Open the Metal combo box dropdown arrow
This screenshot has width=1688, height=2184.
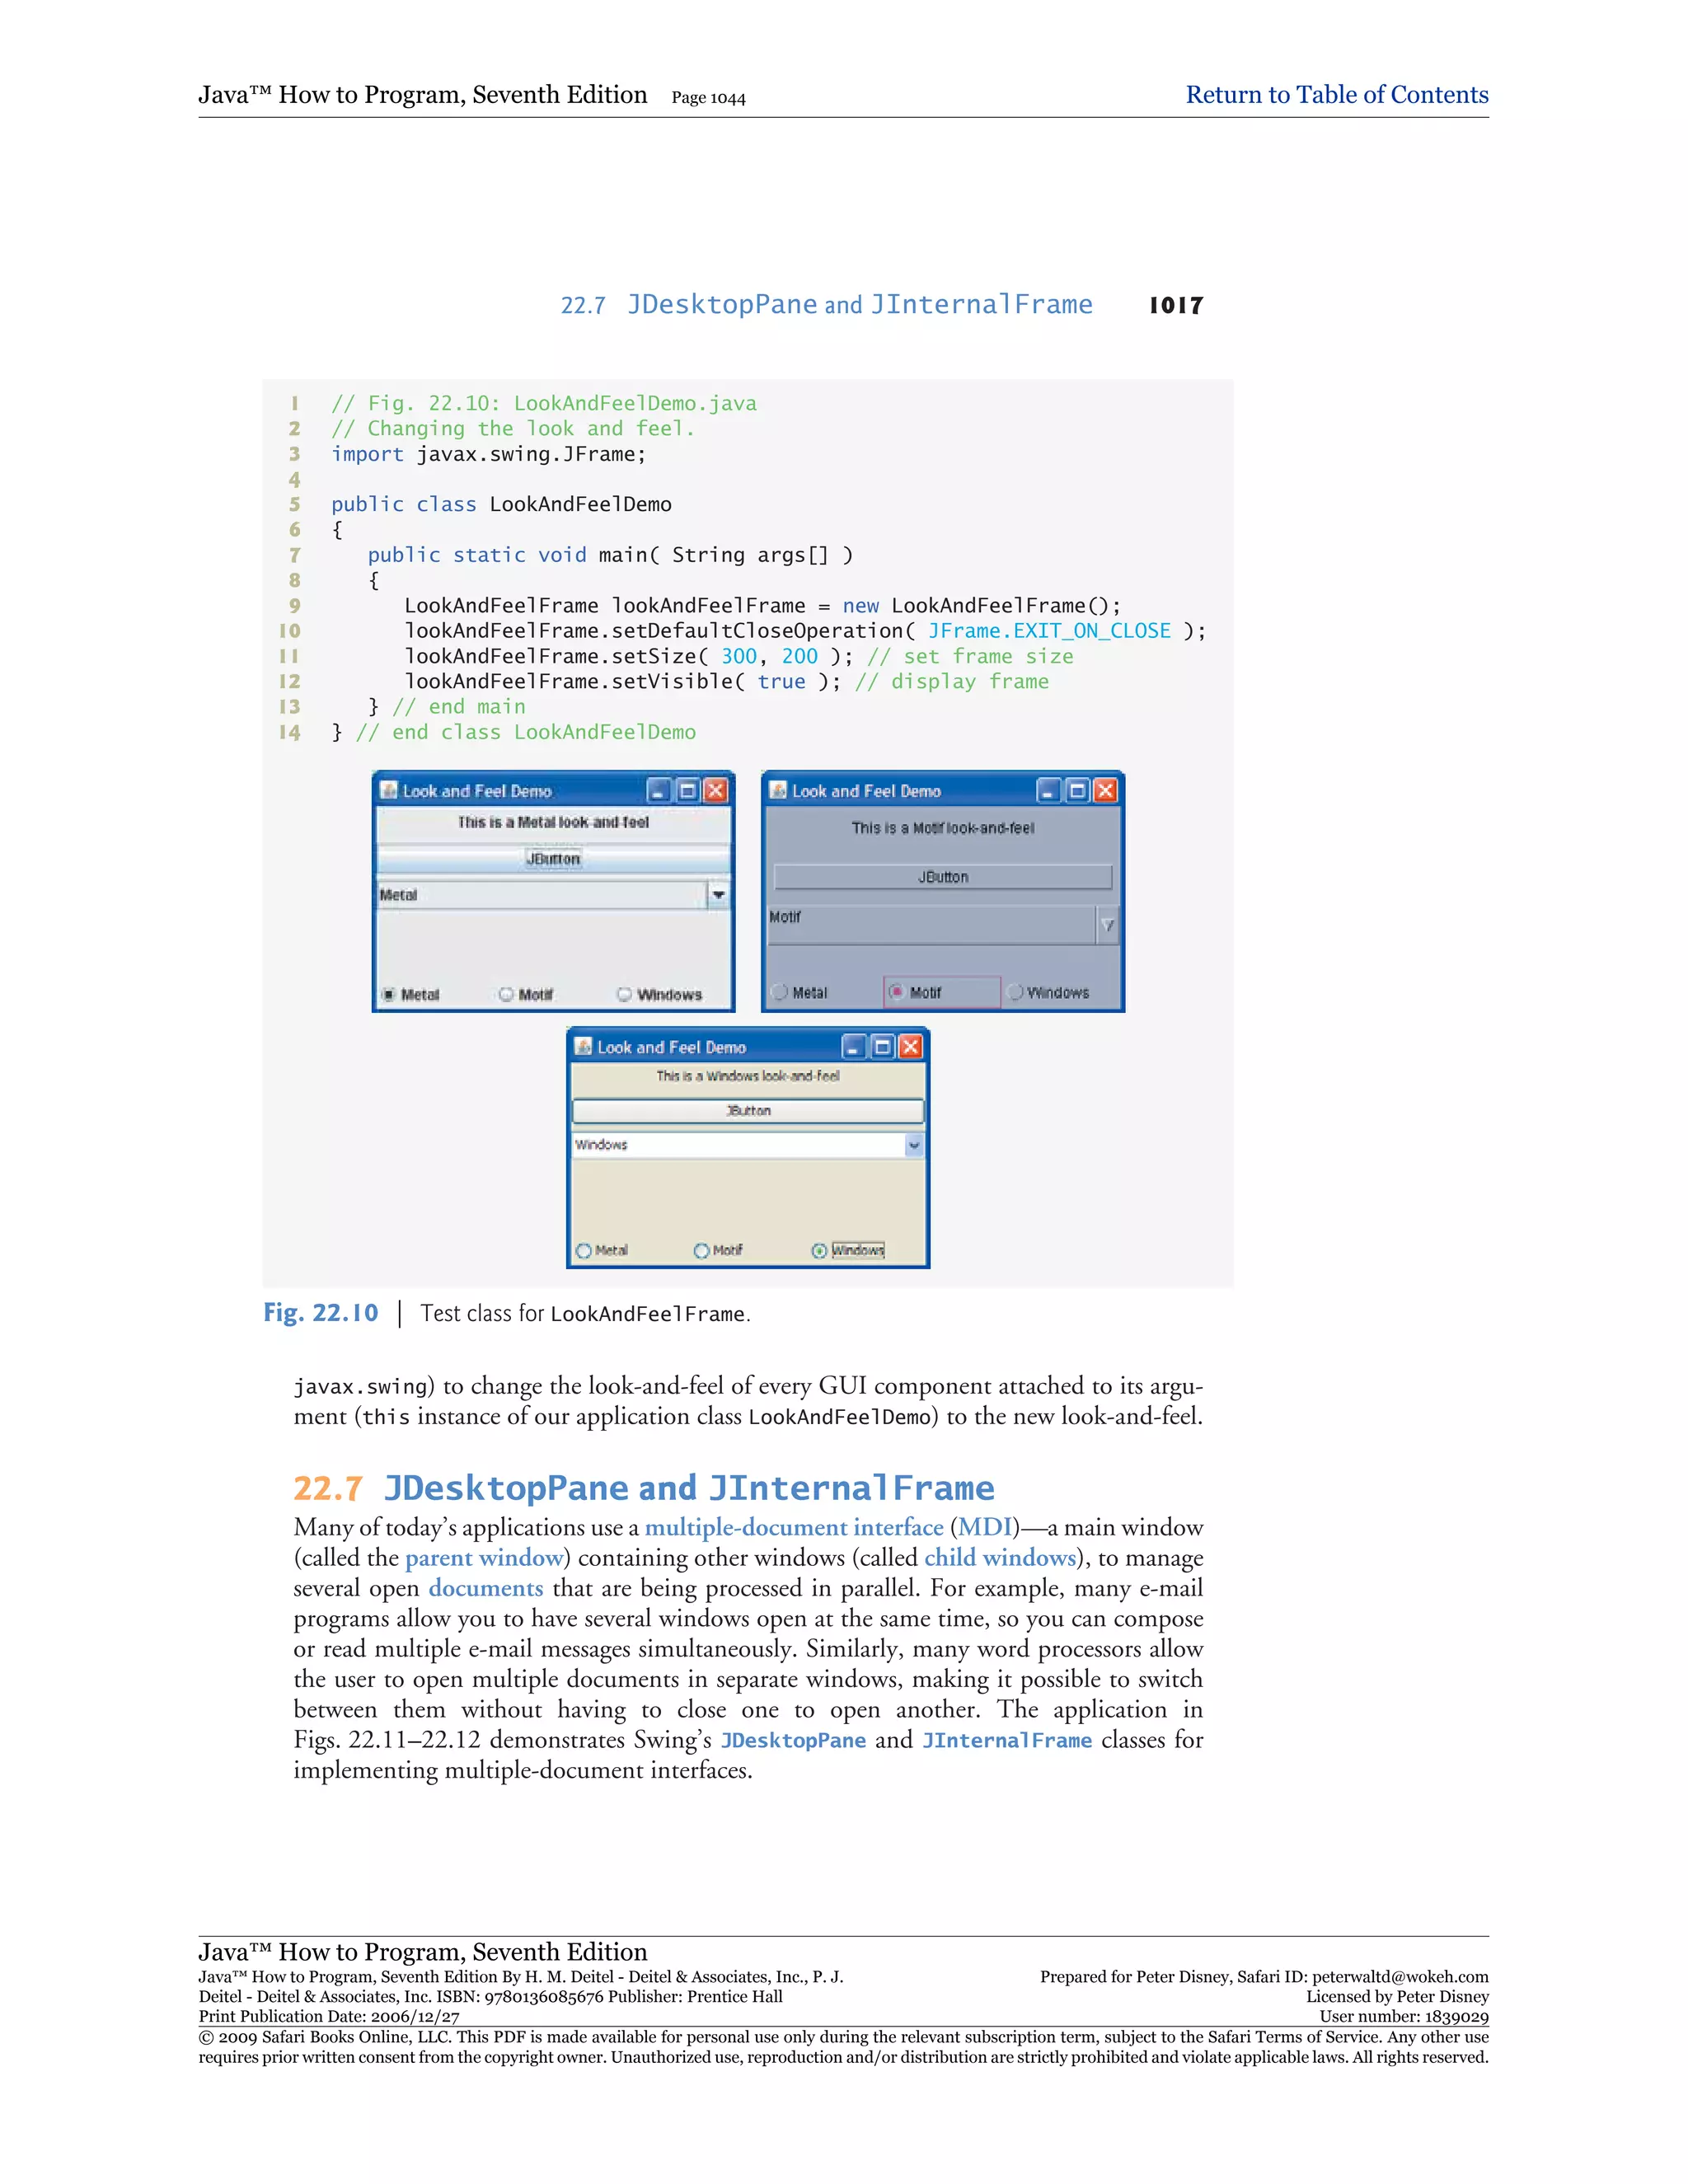click(718, 895)
